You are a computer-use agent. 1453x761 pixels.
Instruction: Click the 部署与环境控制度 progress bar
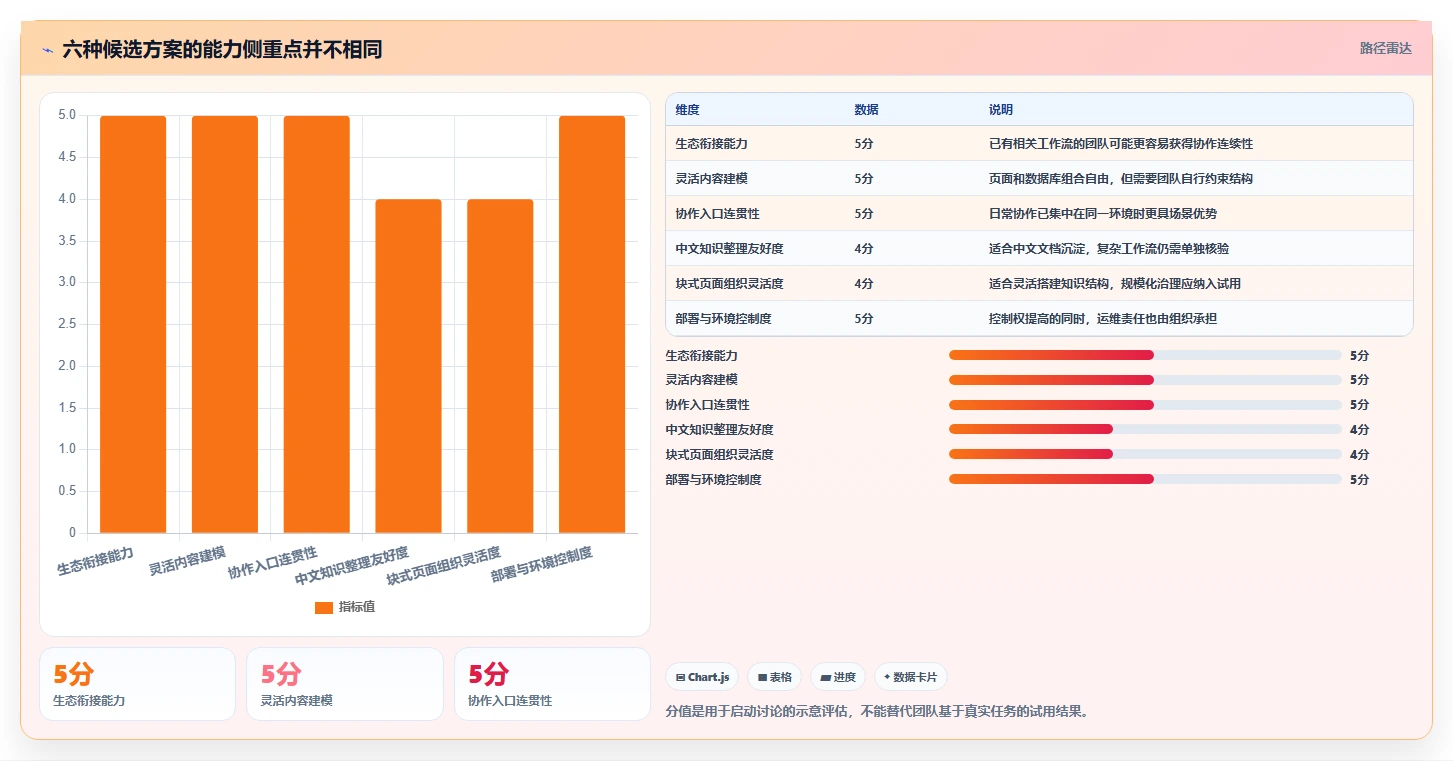pyautogui.click(x=1145, y=479)
